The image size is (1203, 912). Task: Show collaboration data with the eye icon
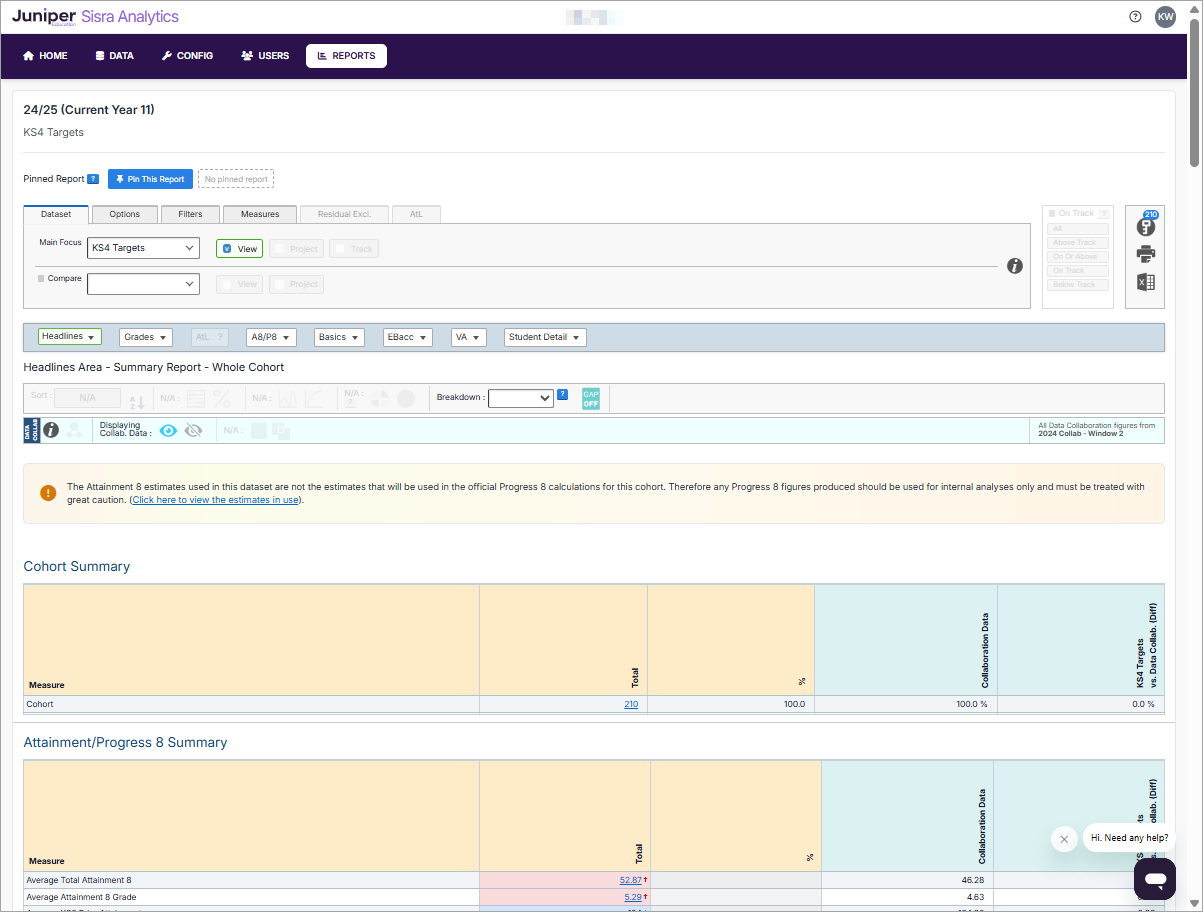[168, 430]
